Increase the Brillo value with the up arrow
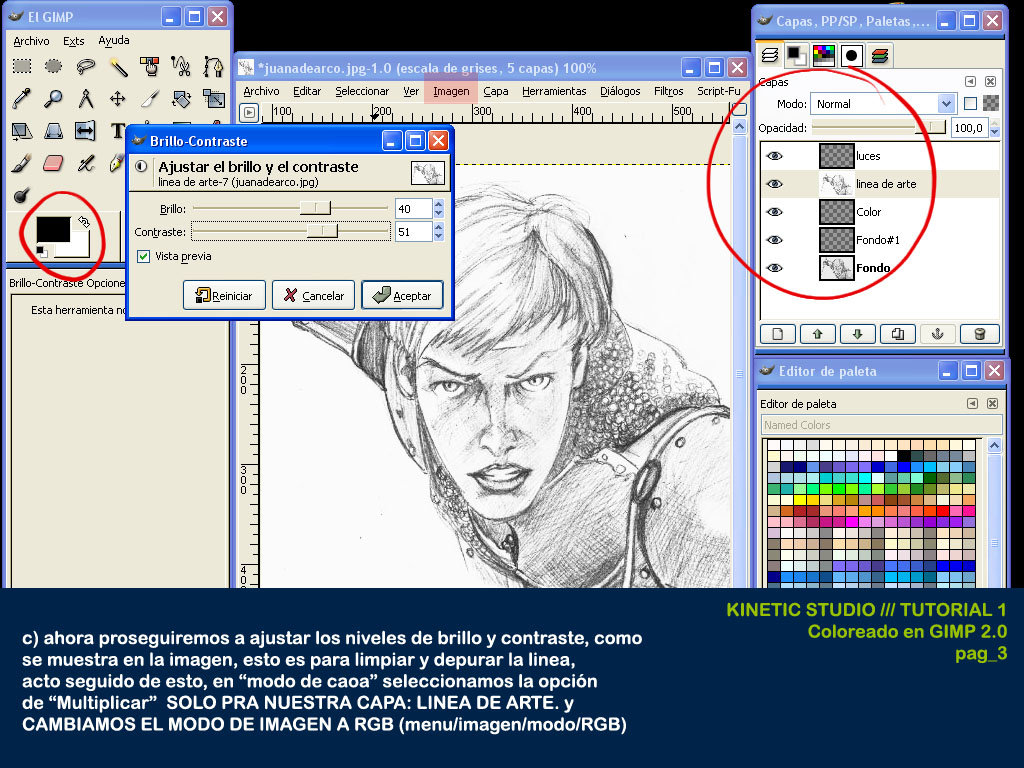The height and width of the screenshot is (768, 1024). (439, 204)
